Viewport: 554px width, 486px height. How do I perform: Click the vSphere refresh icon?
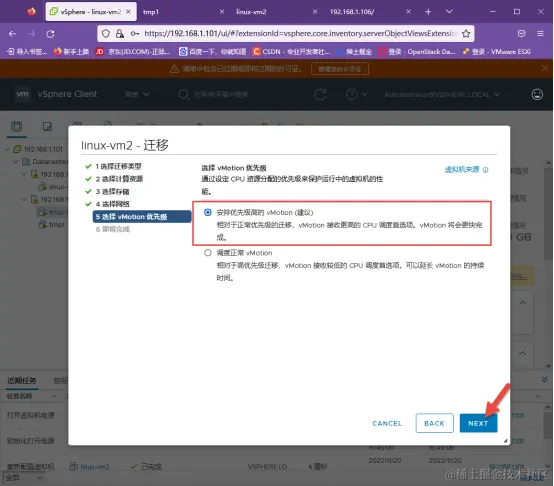[320, 94]
